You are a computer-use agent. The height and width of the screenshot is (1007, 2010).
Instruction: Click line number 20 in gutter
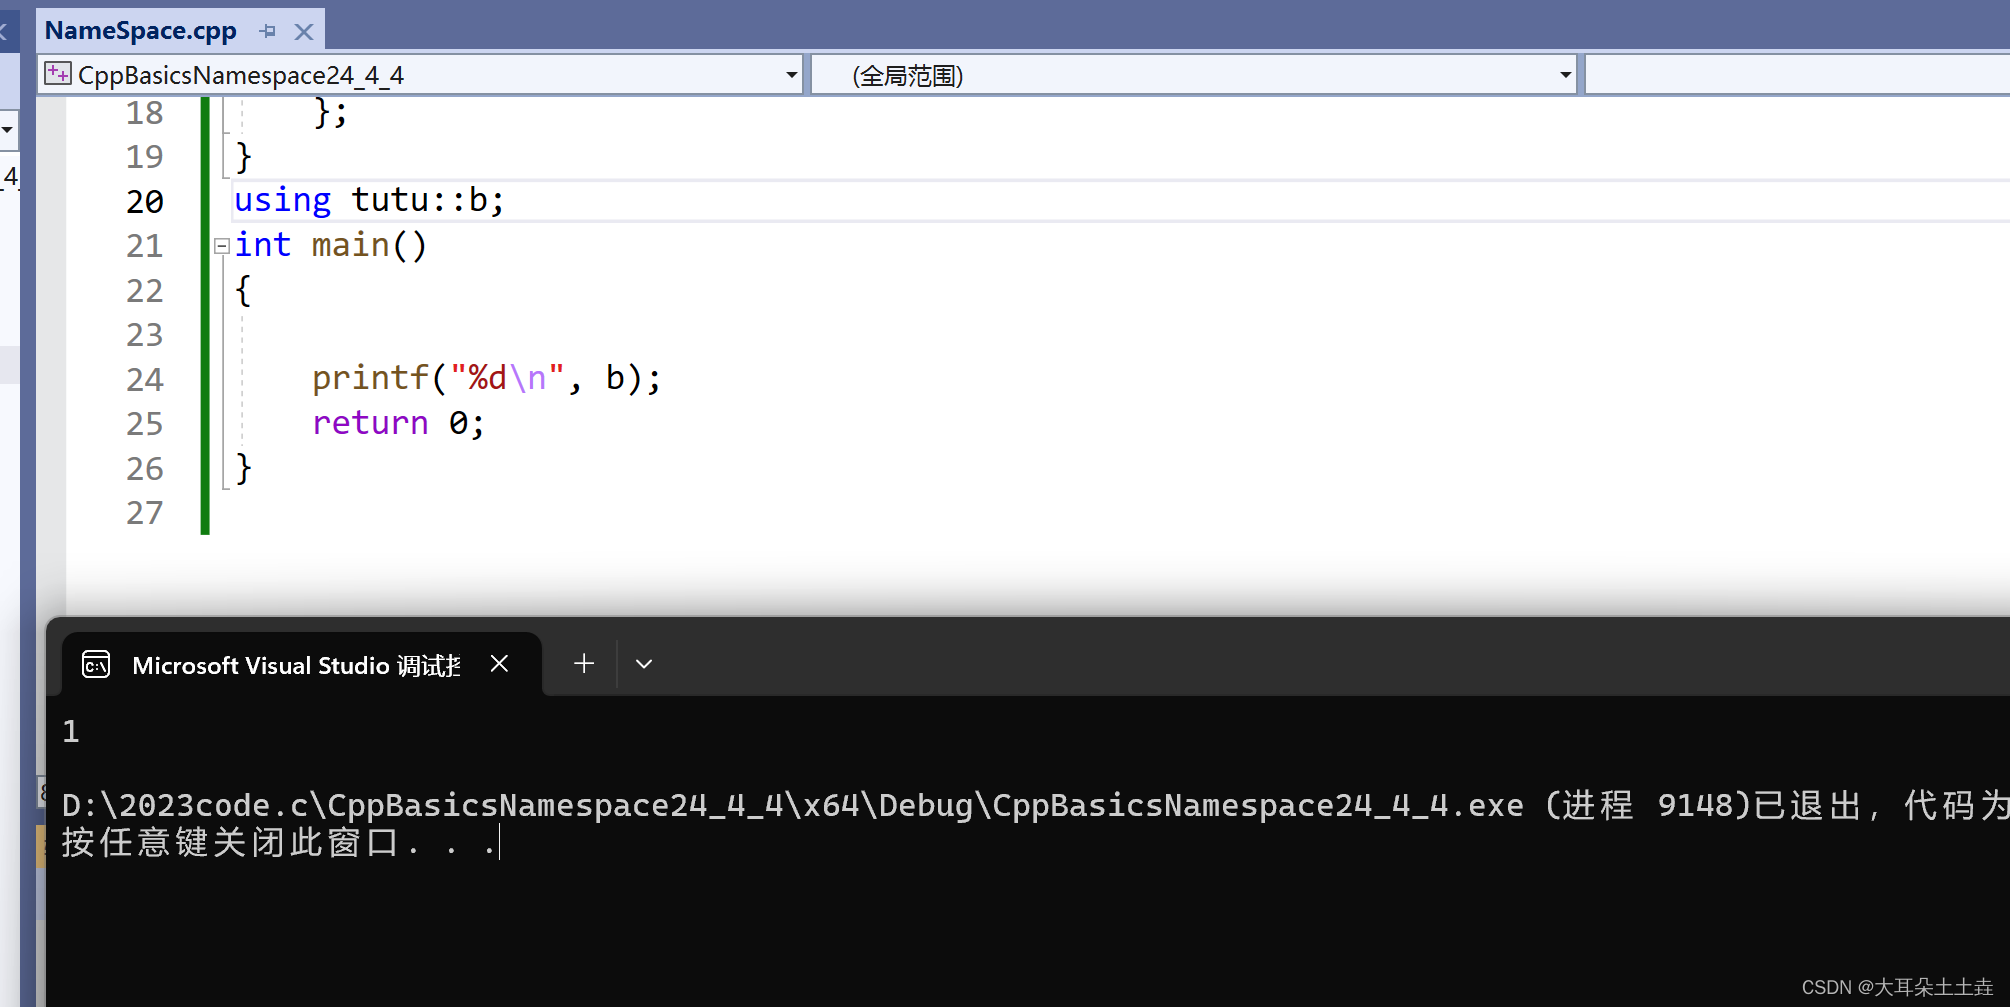pyautogui.click(x=145, y=201)
